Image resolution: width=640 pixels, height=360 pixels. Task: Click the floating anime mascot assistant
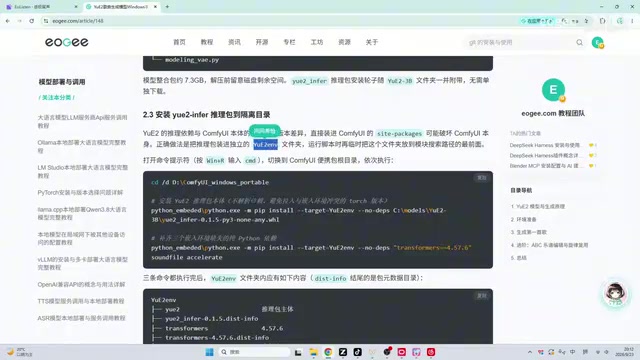pos(616,294)
